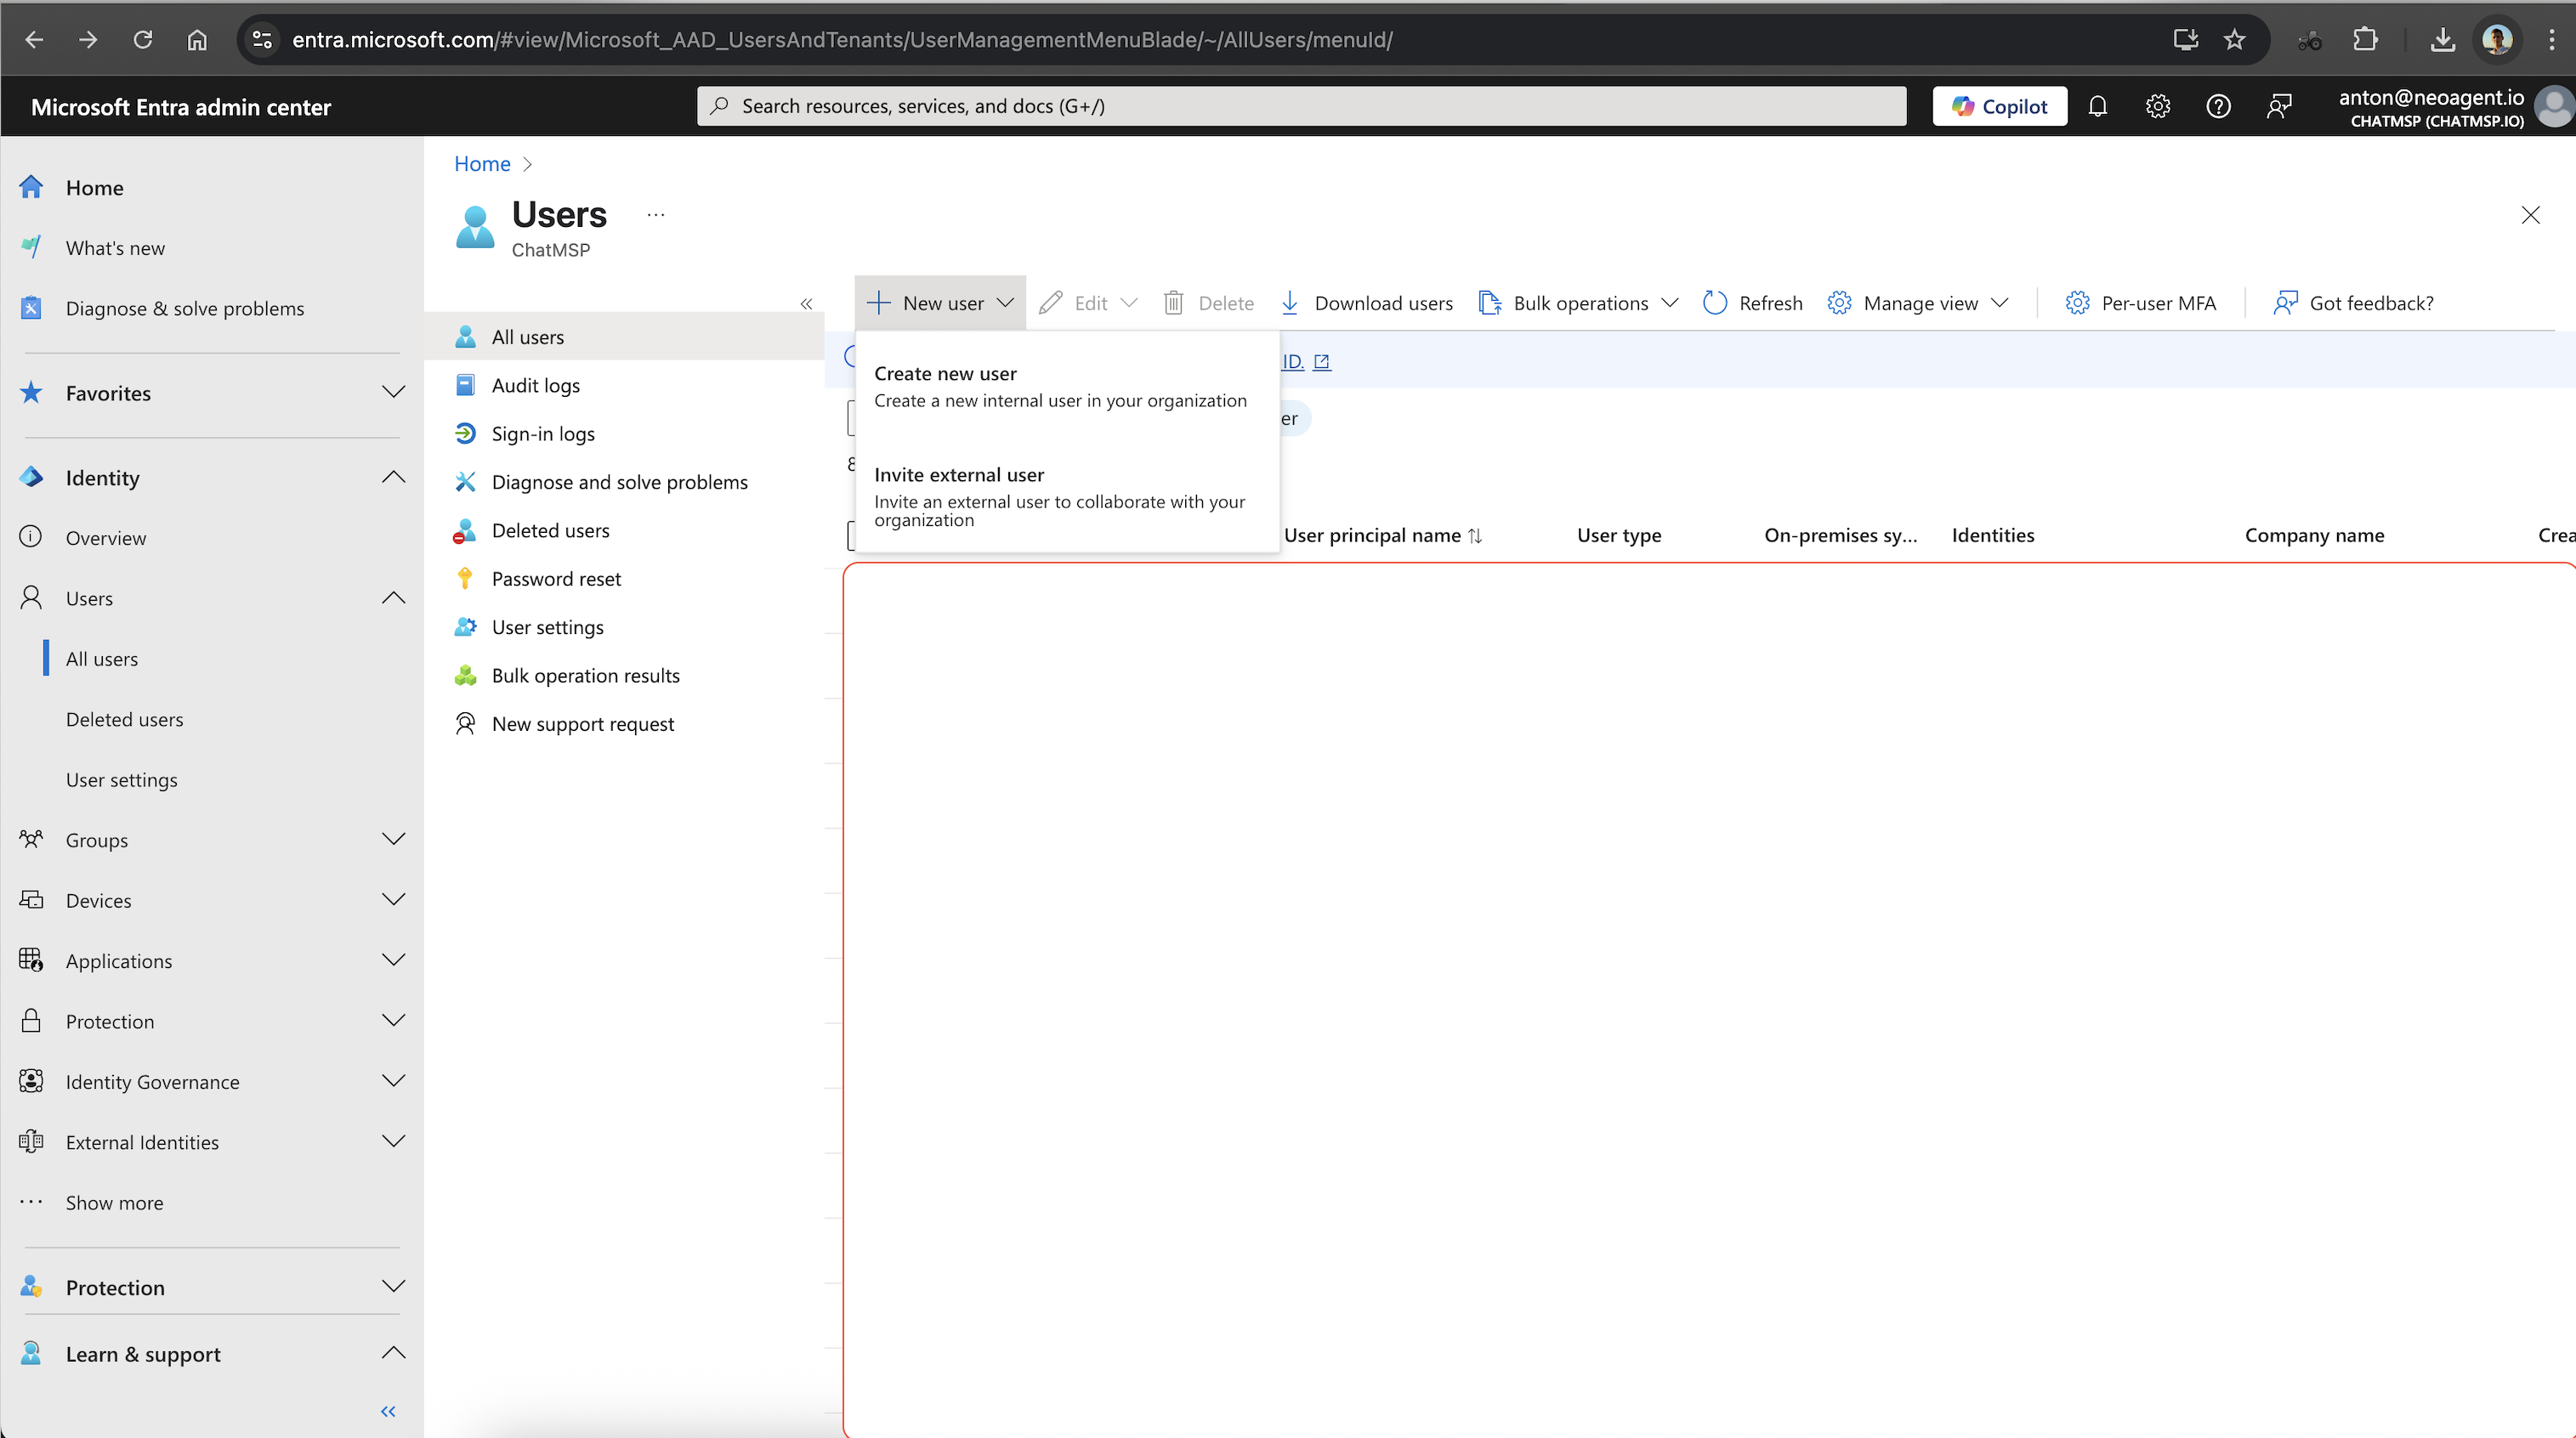Click the Copilot button in header
The width and height of the screenshot is (2576, 1438).
coord(1999,106)
